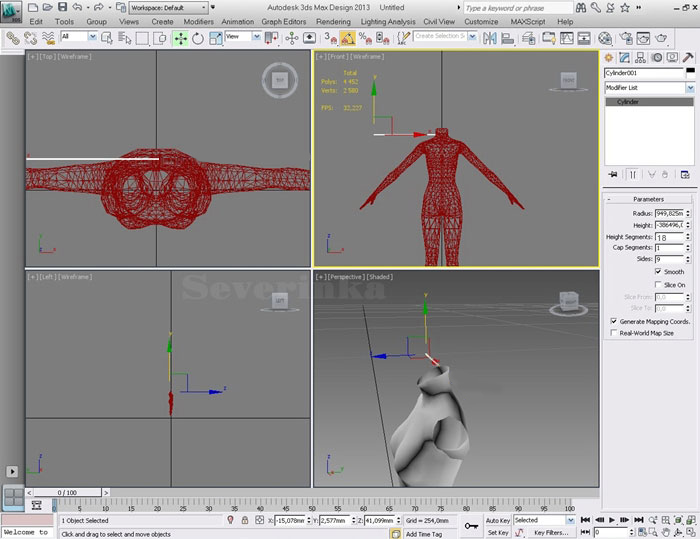Click the ViewCube in the Perspective viewport
700x539 pixels.
pos(569,300)
